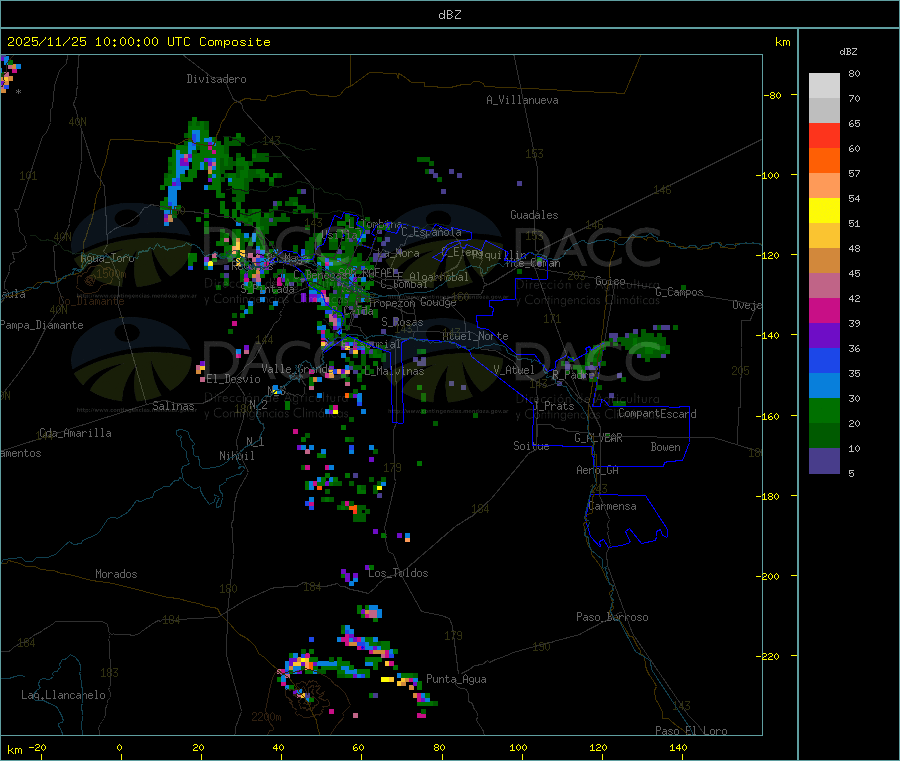Image resolution: width=900 pixels, height=761 pixels.
Task: Click the dark slate 5–10 dBZ legend swatch
Action: click(824, 461)
